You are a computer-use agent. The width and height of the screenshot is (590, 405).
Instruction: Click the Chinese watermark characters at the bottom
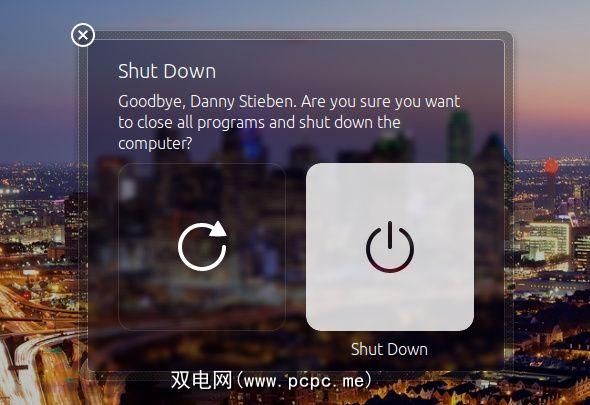coord(201,380)
